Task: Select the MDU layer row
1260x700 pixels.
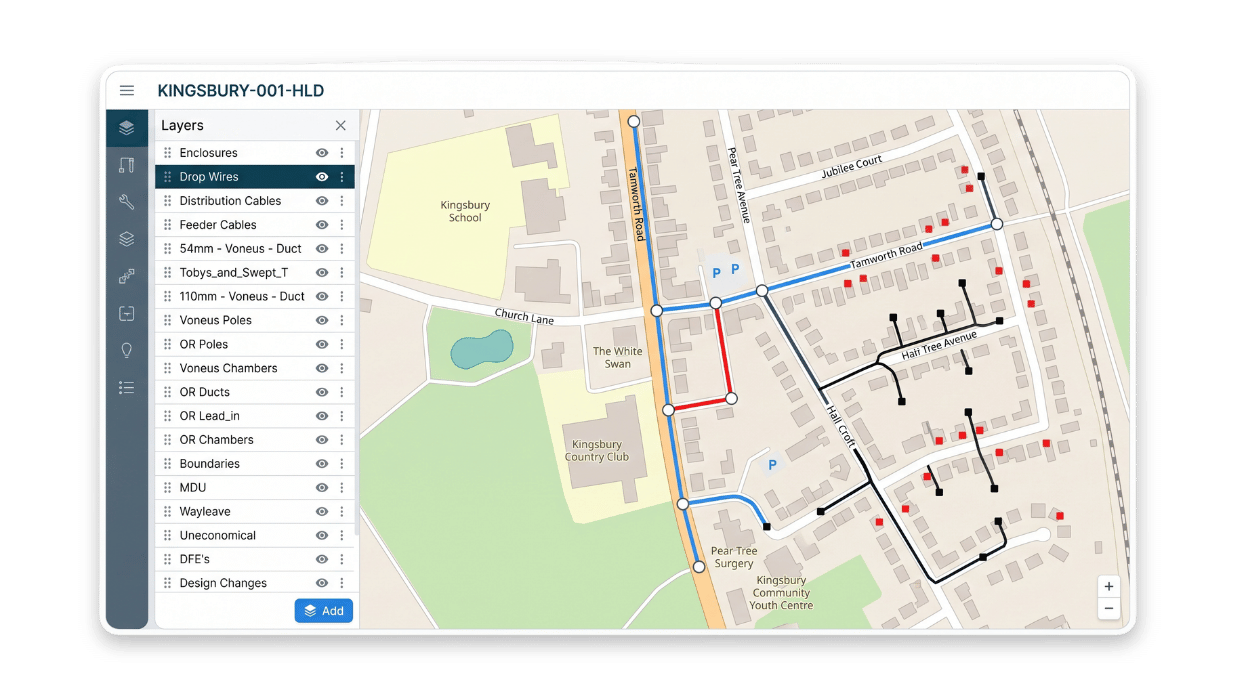Action: (255, 488)
